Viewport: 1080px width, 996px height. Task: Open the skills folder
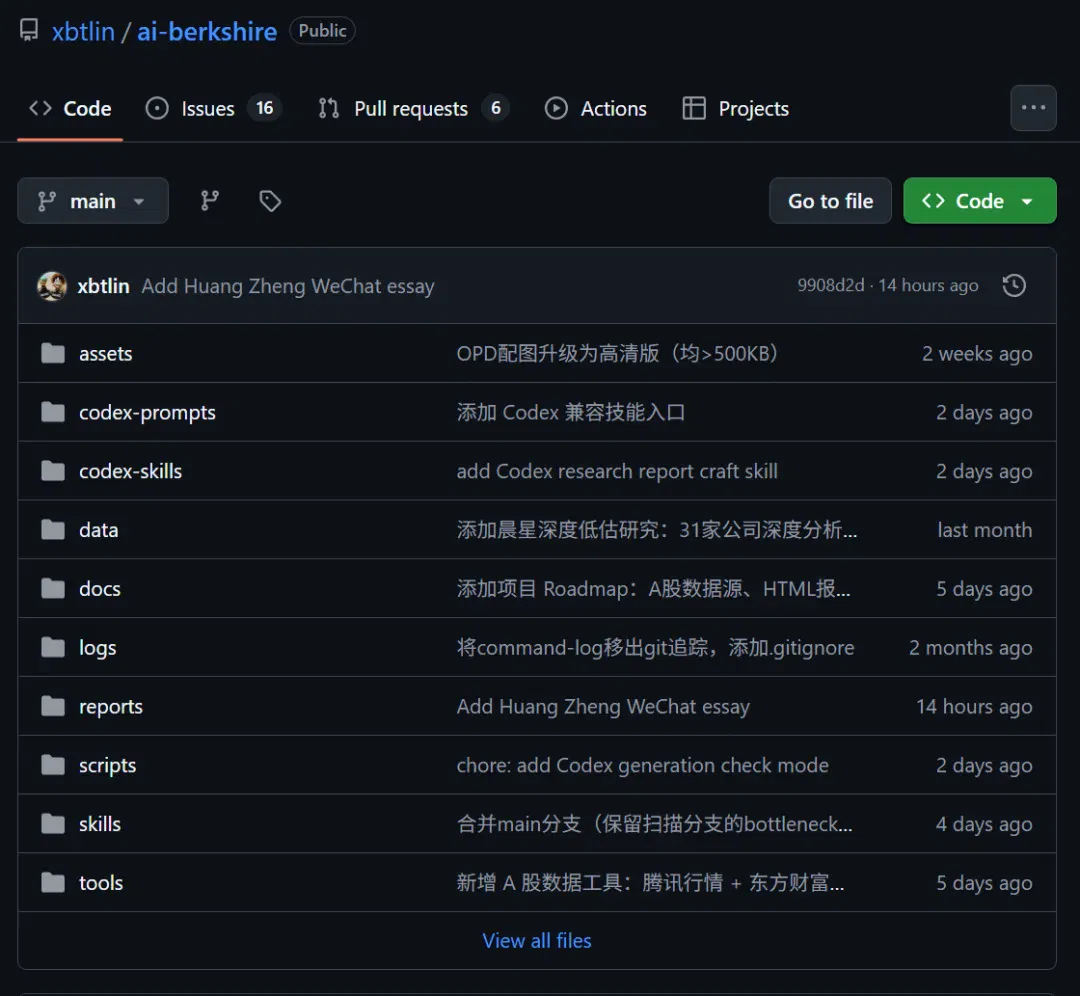coord(100,824)
